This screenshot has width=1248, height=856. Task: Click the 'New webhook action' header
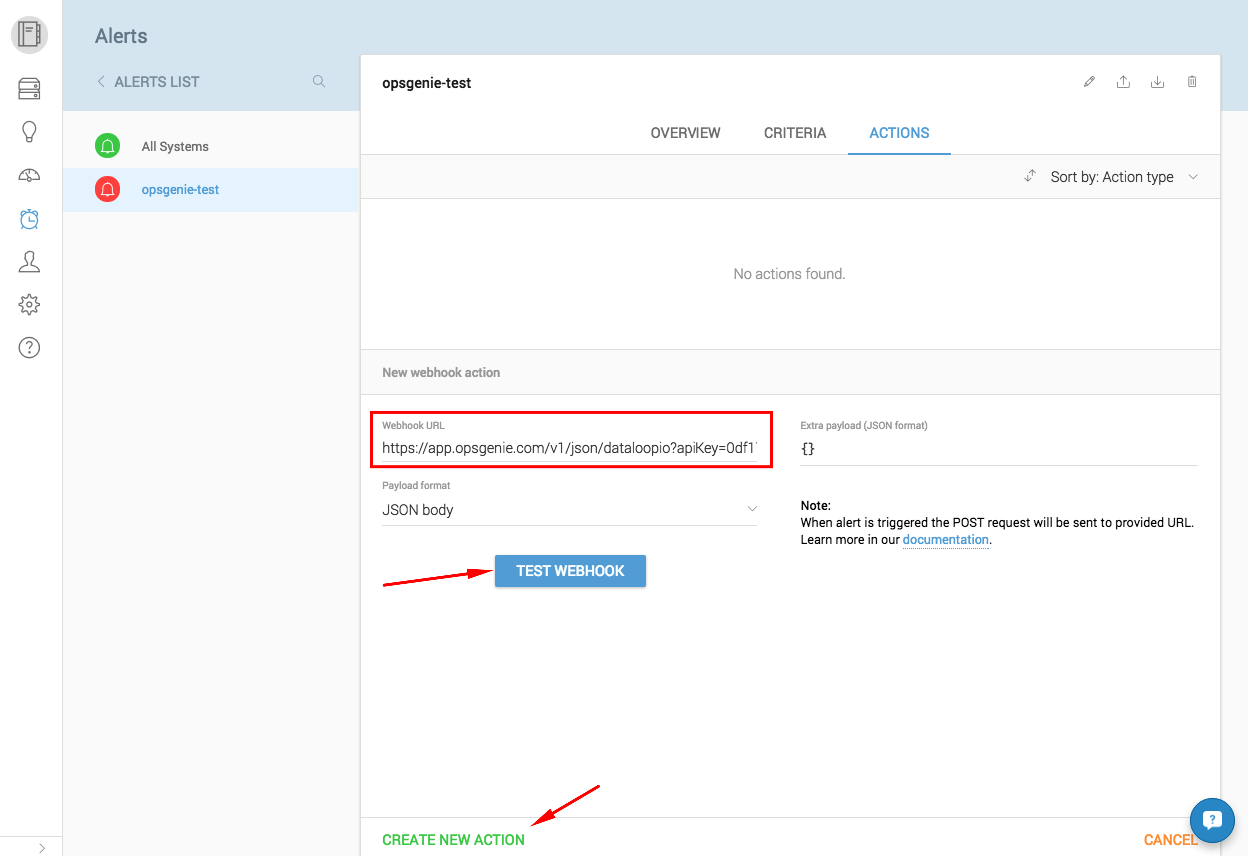tap(441, 372)
